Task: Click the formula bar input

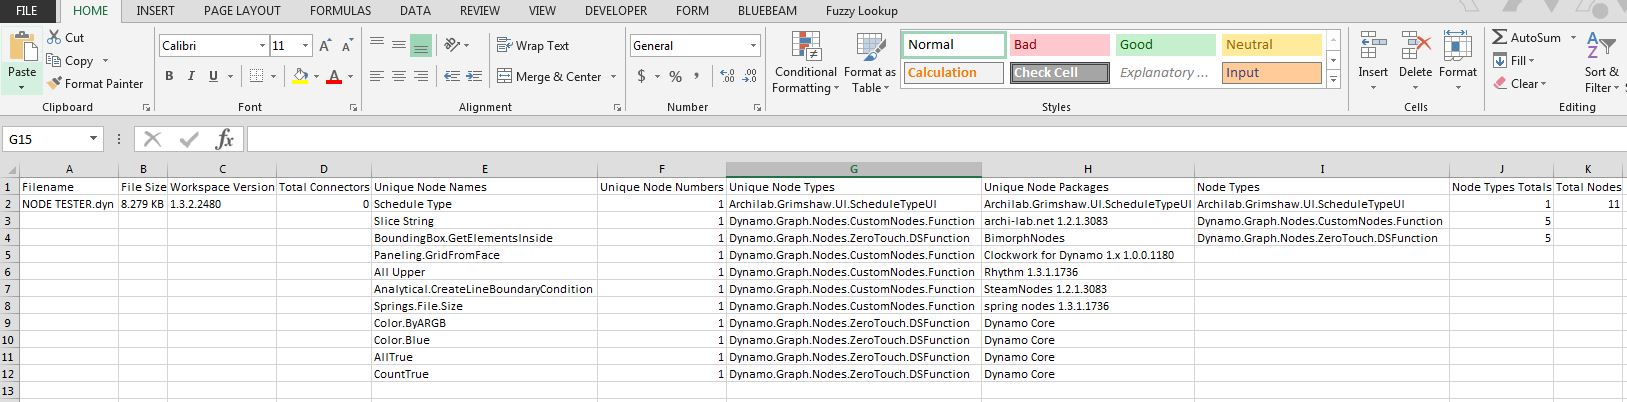Action: tap(935, 139)
